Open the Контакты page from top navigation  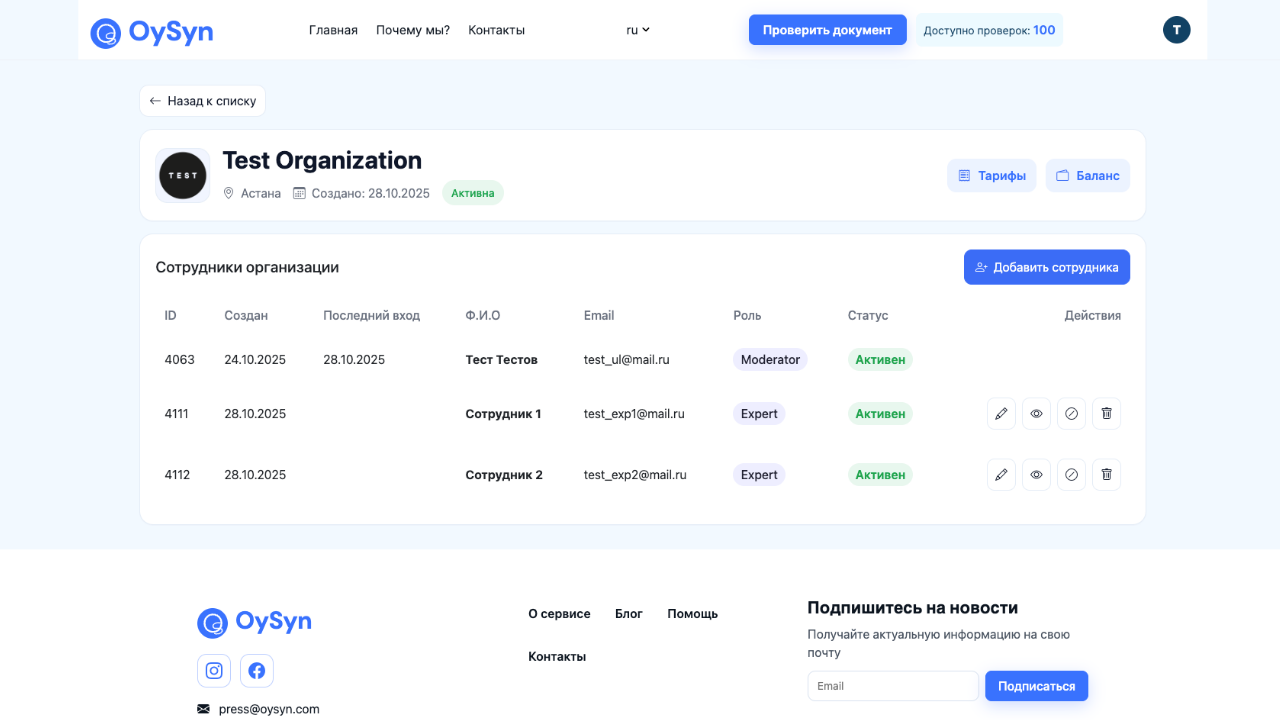[x=496, y=30]
